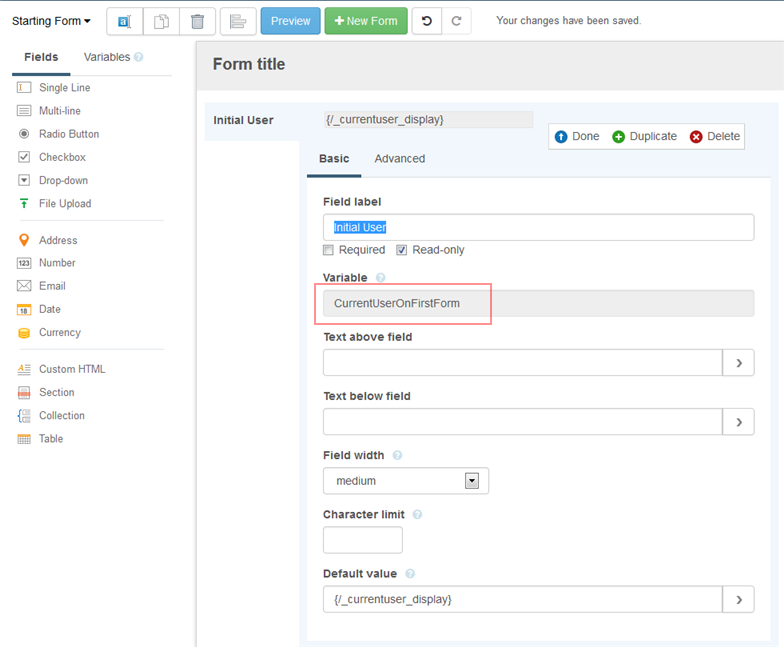
Task: Add a Collection element
Action: coord(51,416)
